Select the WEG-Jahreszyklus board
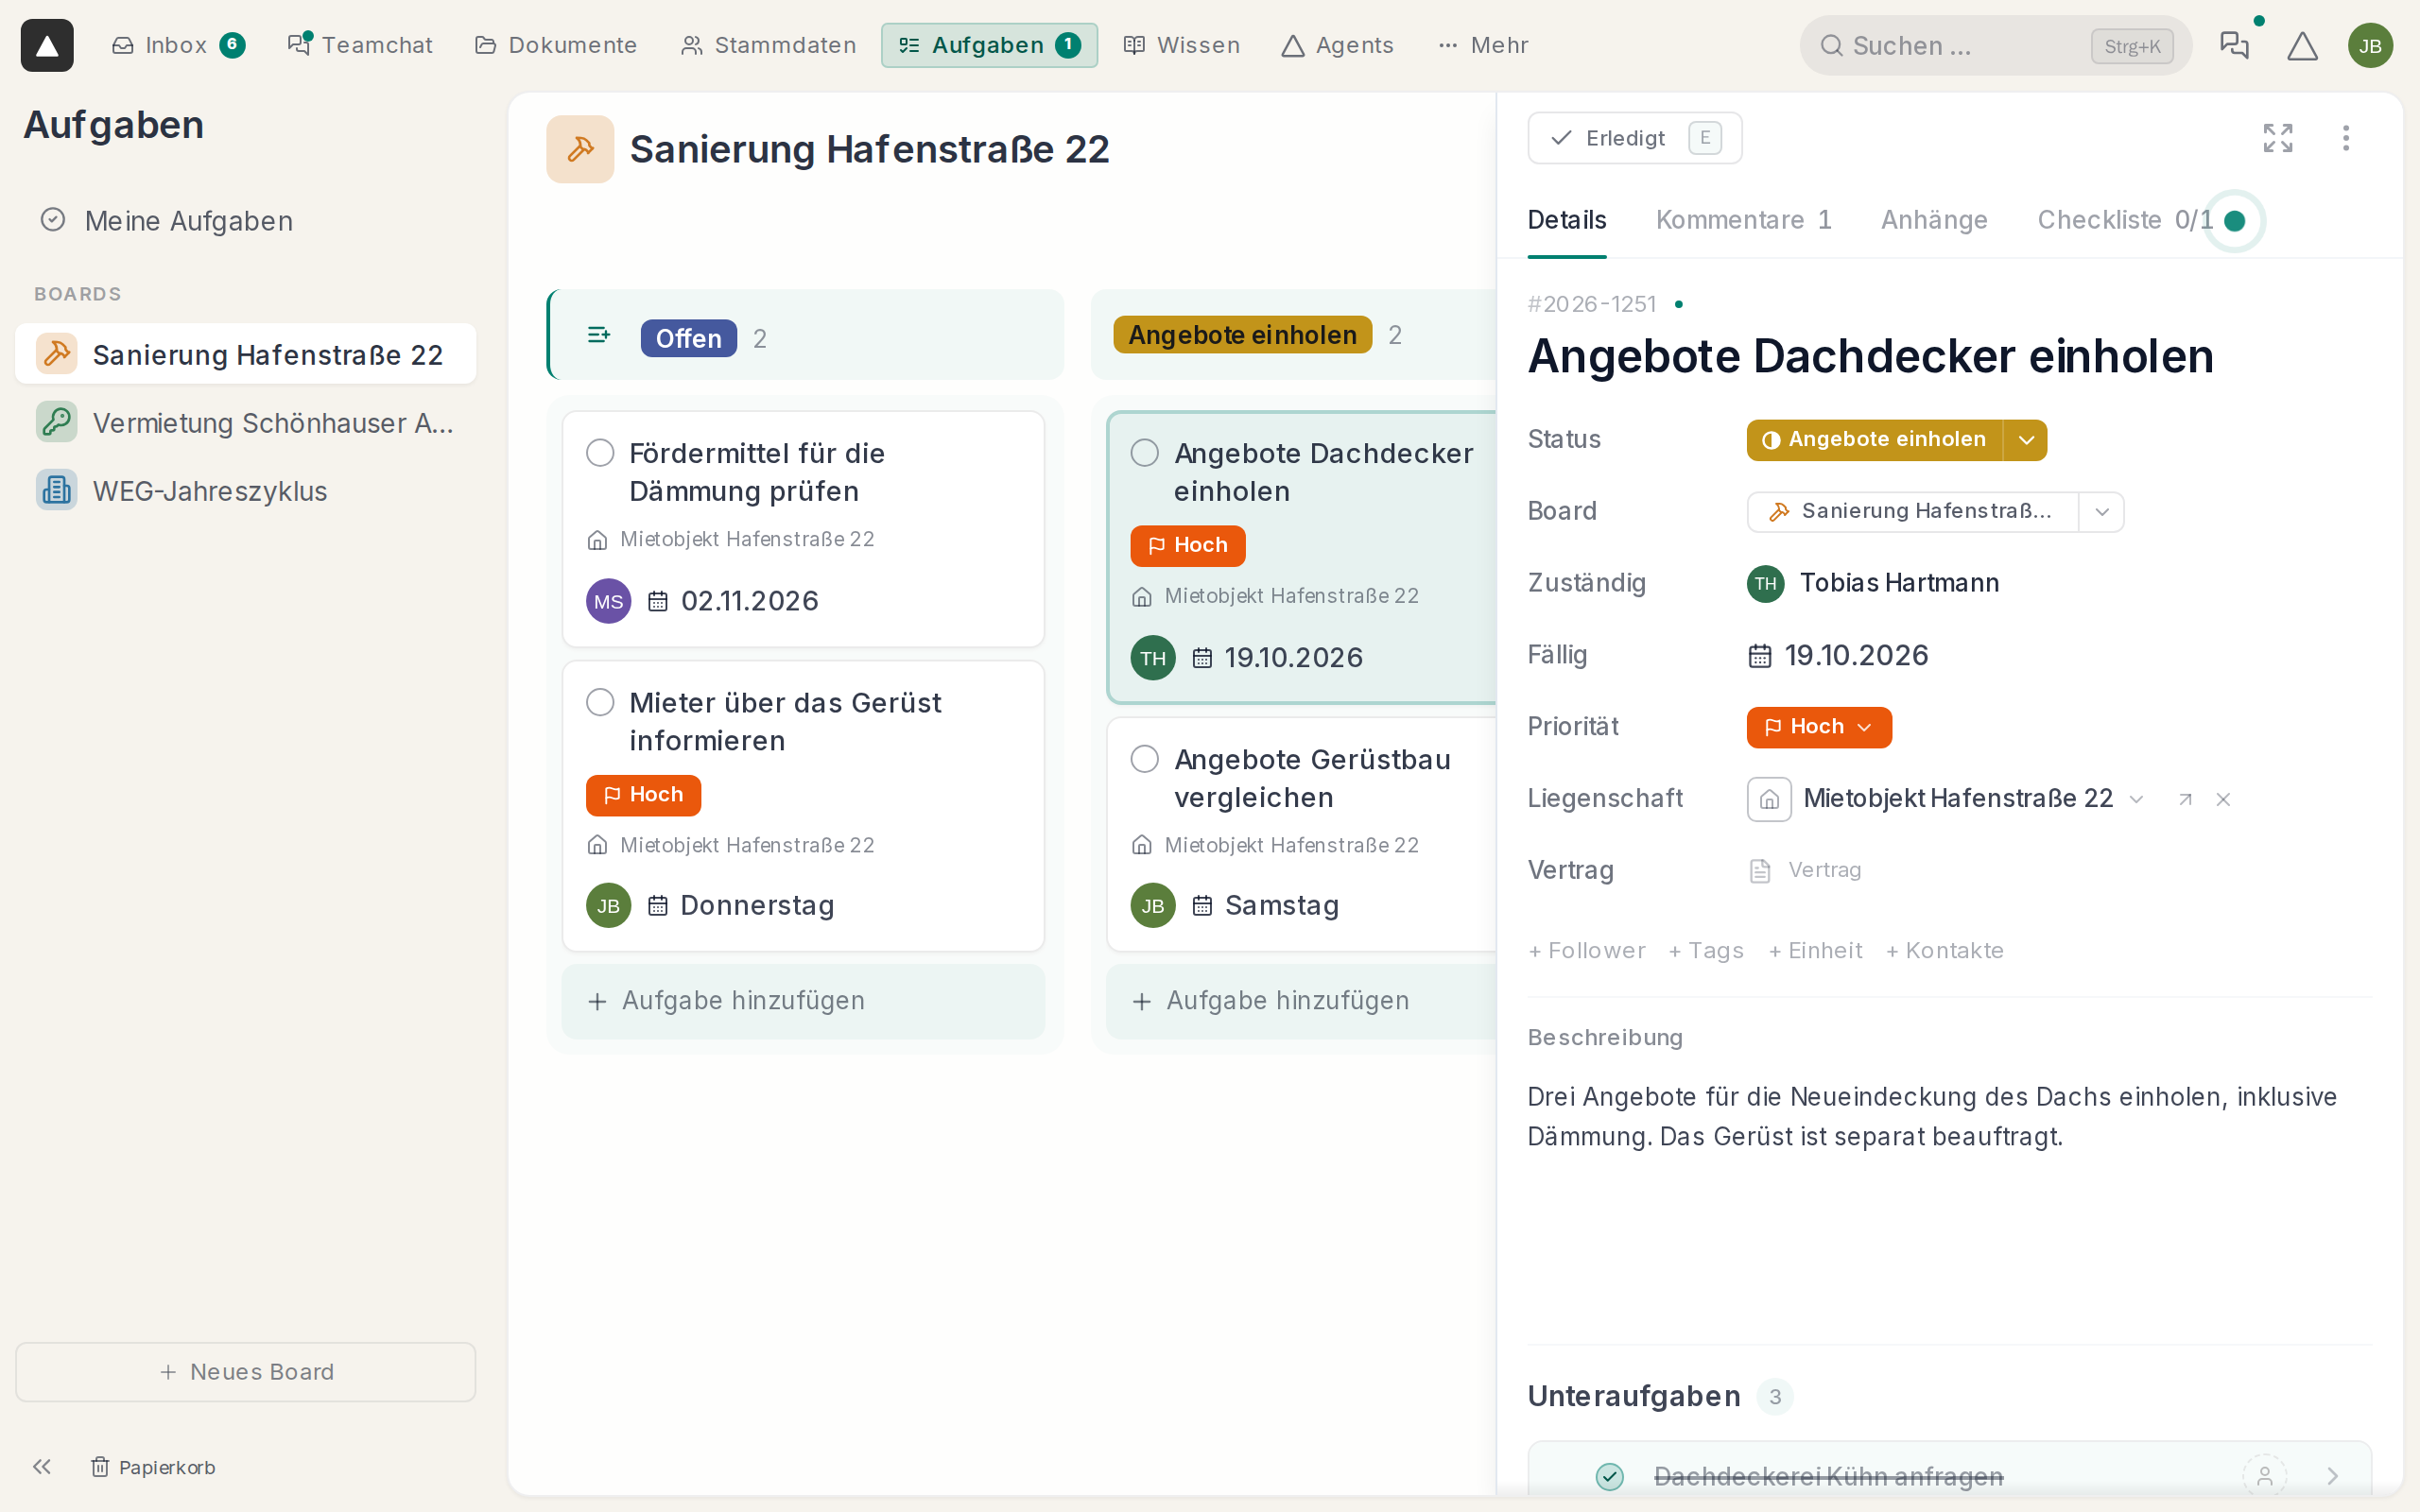2420x1512 pixels. (245, 491)
